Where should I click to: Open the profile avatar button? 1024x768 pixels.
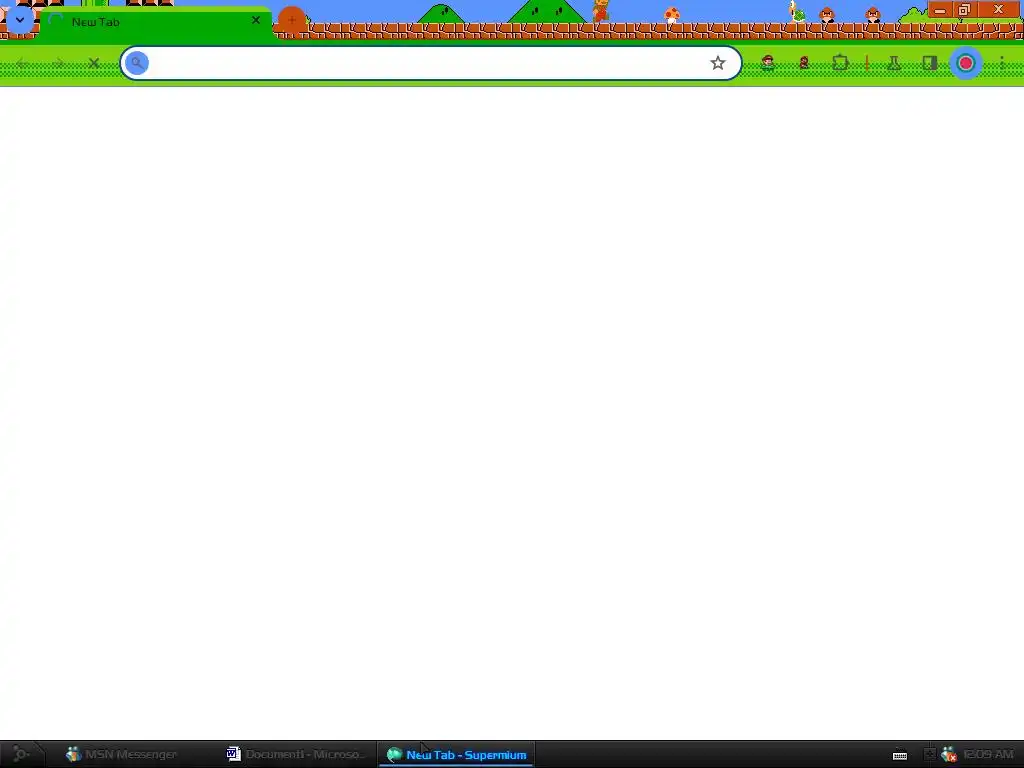point(966,63)
